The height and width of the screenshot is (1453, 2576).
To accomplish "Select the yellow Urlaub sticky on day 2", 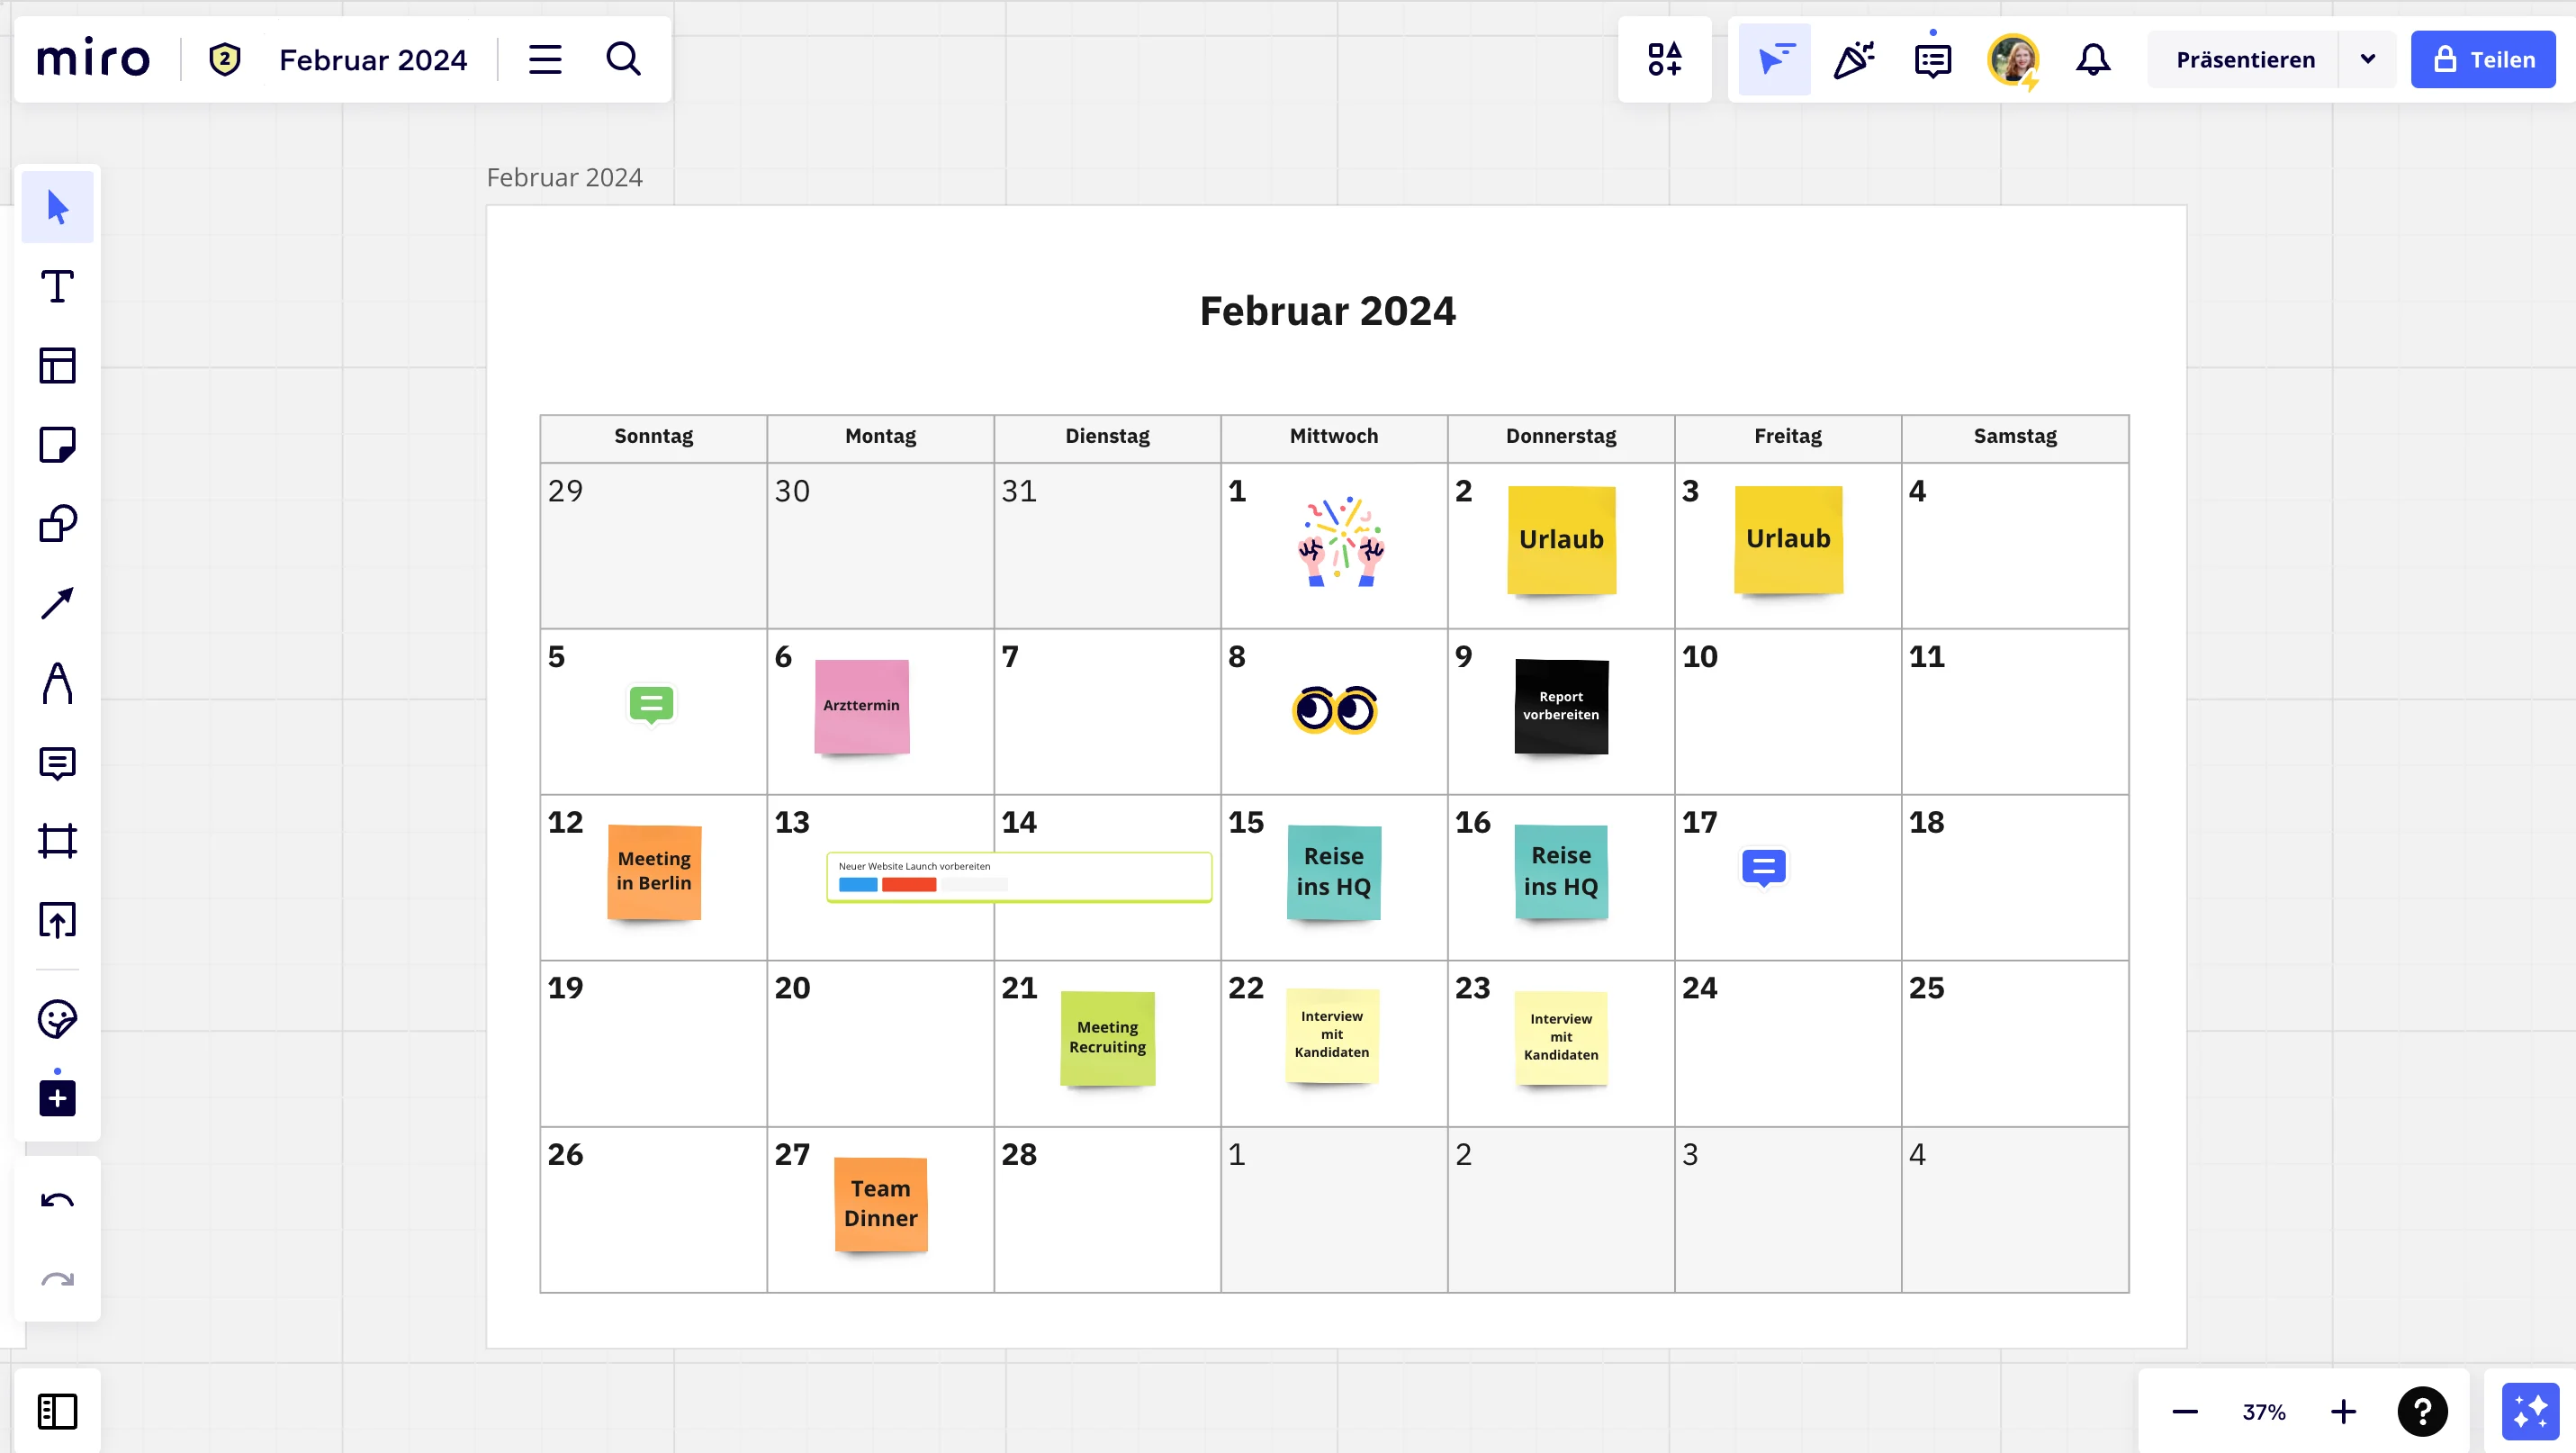I will point(1561,540).
